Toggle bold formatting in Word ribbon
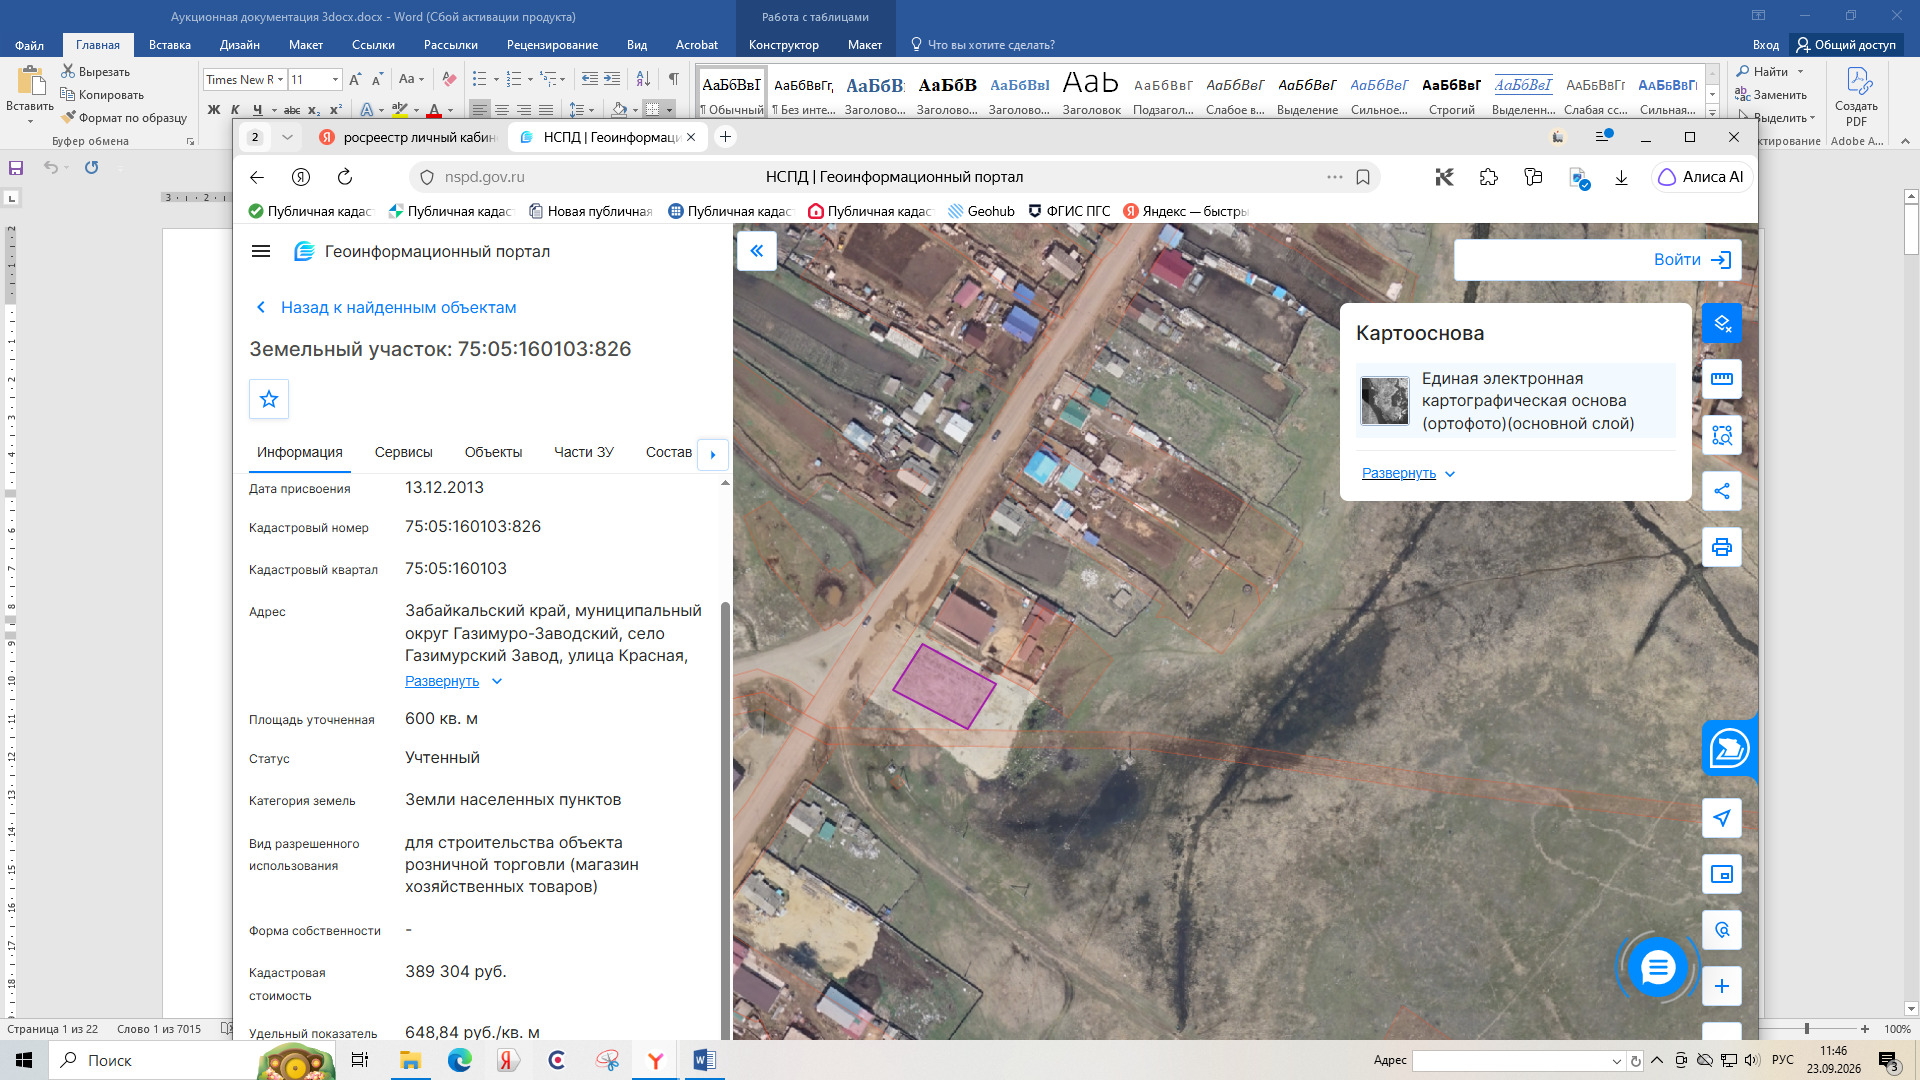This screenshot has width=1920, height=1080. coord(214,110)
